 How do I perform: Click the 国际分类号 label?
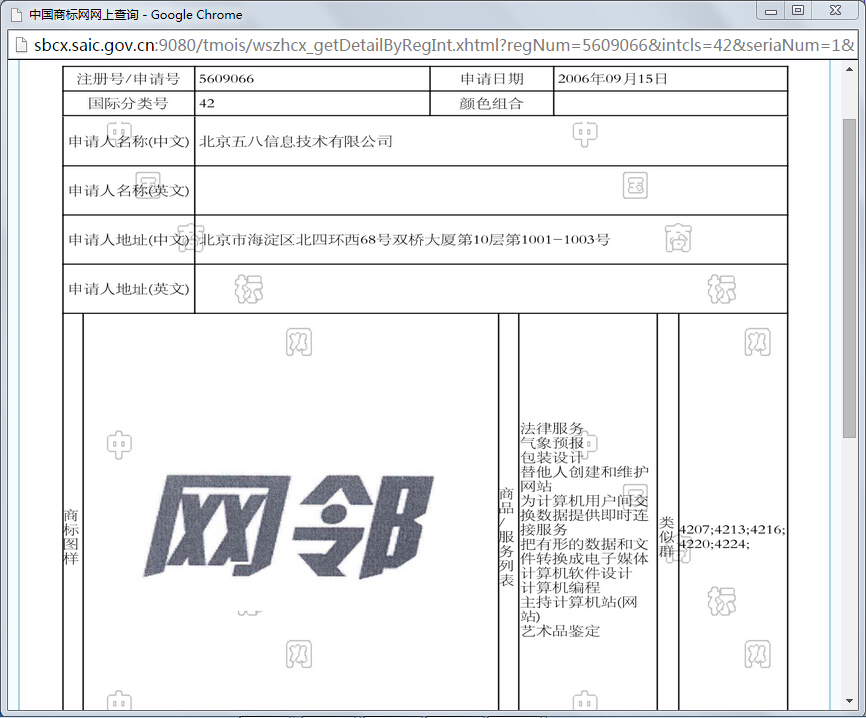[128, 103]
